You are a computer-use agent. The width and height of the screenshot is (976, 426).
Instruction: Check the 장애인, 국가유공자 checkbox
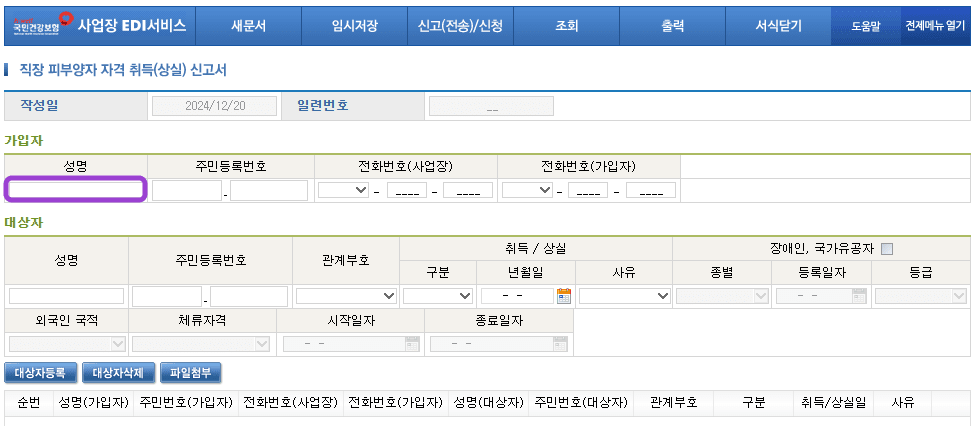pyautogui.click(x=887, y=249)
